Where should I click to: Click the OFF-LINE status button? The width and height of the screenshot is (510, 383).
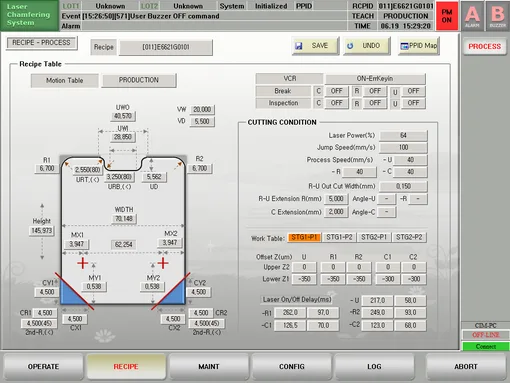point(486,335)
